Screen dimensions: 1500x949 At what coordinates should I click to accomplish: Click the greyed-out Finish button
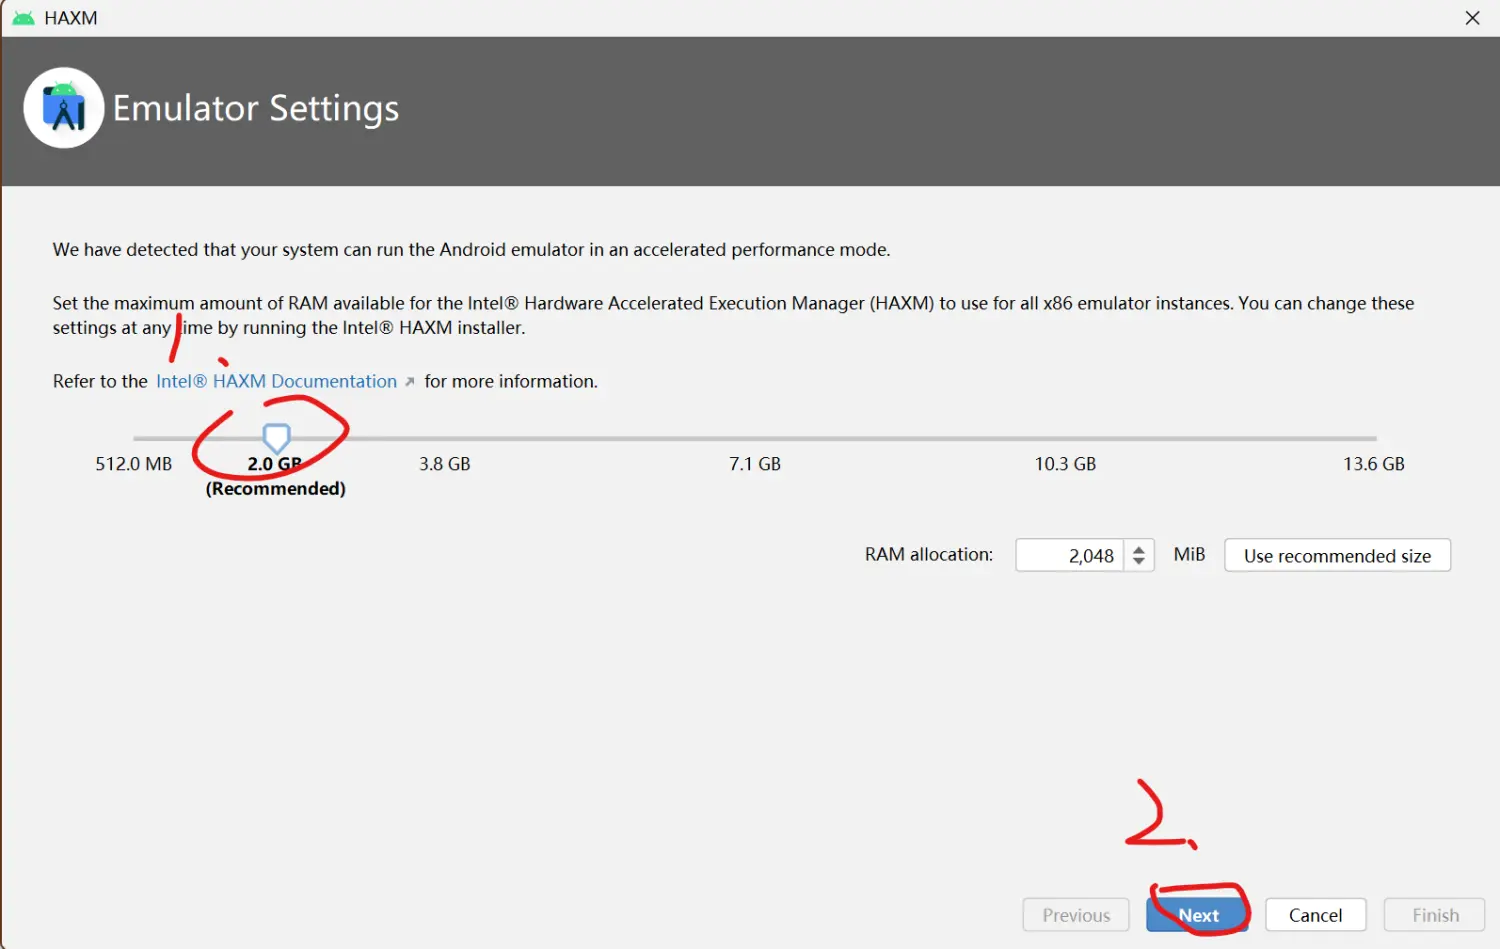click(1434, 915)
